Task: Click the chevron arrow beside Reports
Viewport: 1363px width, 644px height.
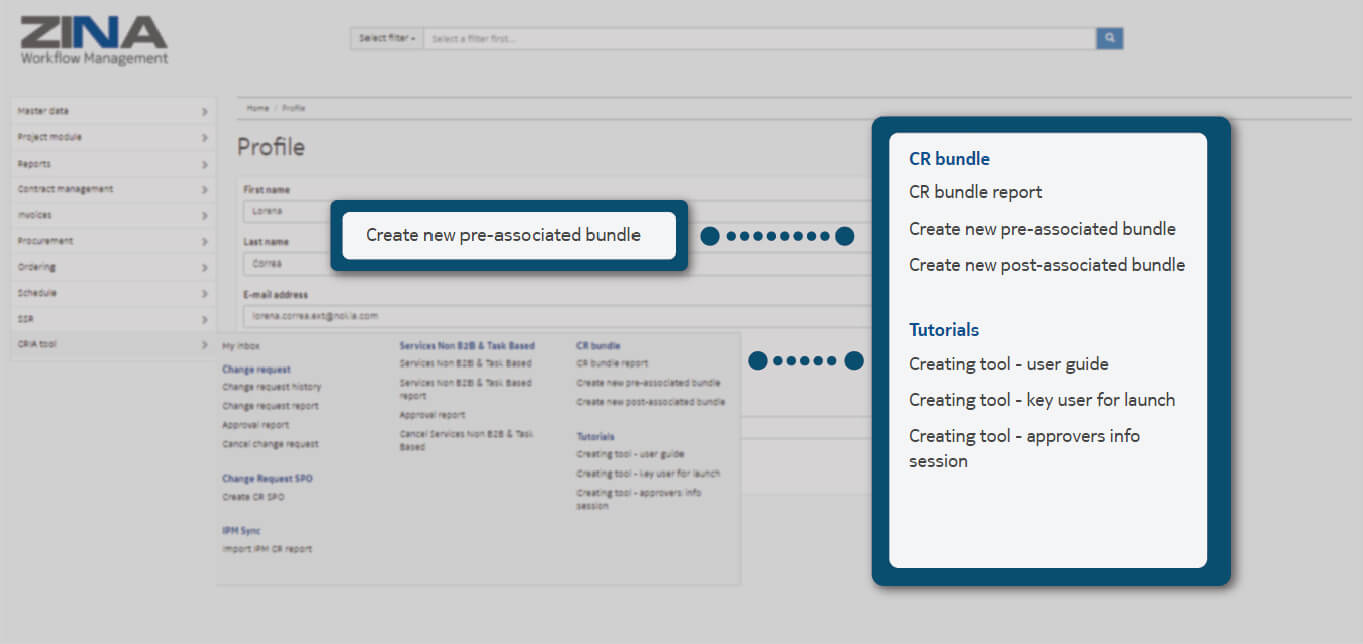Action: point(204,163)
